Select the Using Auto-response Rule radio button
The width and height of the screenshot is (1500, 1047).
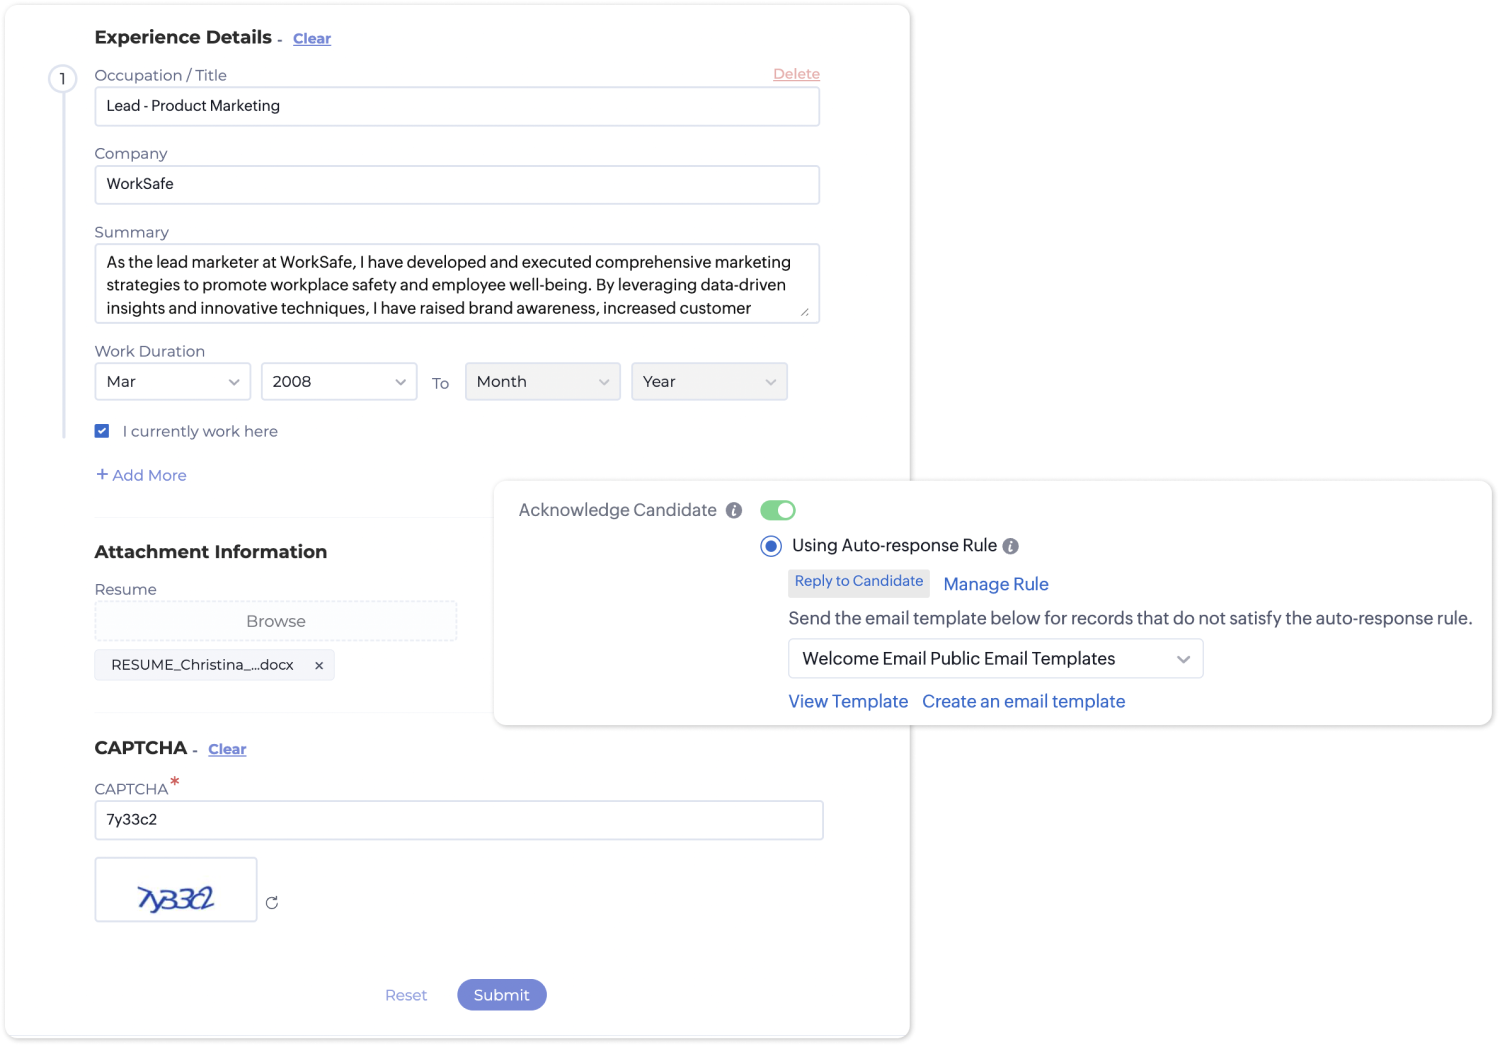point(770,546)
